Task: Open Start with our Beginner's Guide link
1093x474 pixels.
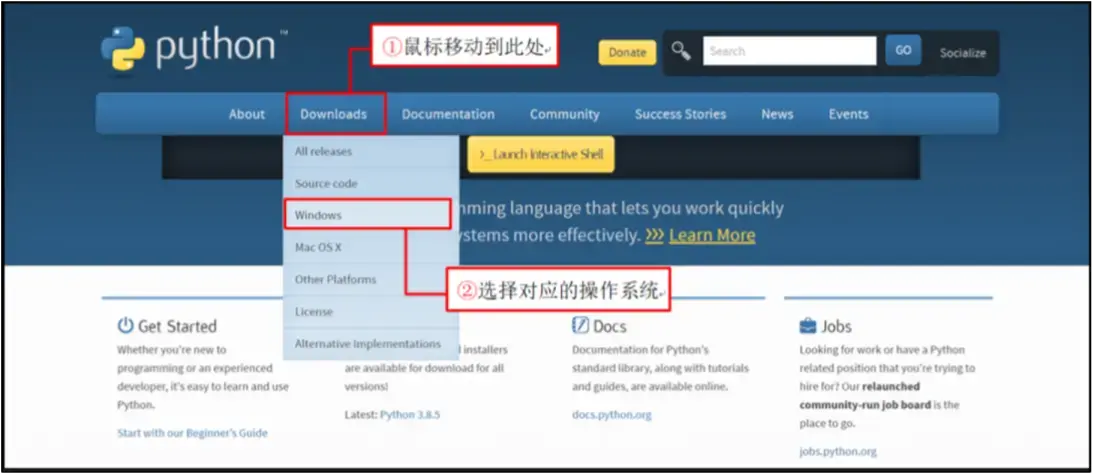Action: [x=192, y=433]
